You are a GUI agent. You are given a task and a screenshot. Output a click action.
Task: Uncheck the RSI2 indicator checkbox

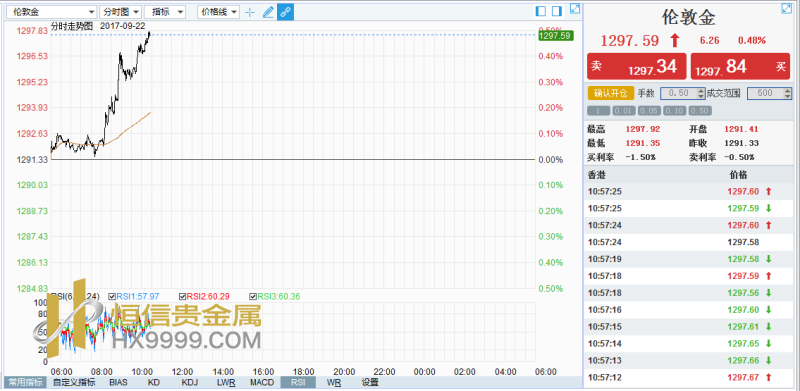182,296
